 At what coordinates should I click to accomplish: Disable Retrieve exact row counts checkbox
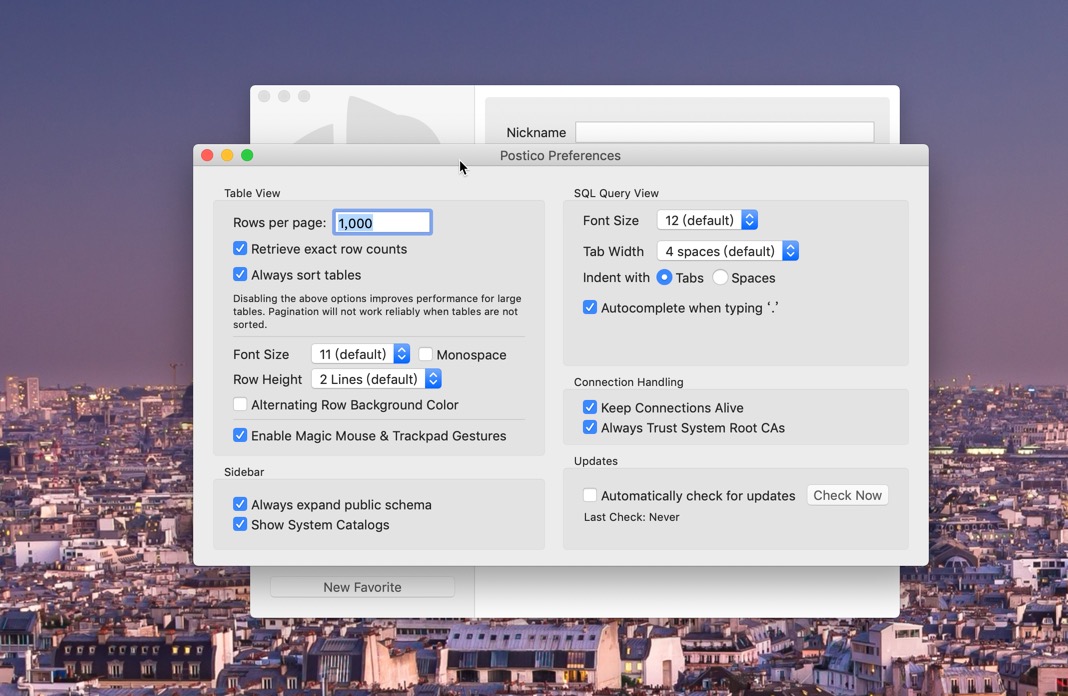[x=240, y=249]
